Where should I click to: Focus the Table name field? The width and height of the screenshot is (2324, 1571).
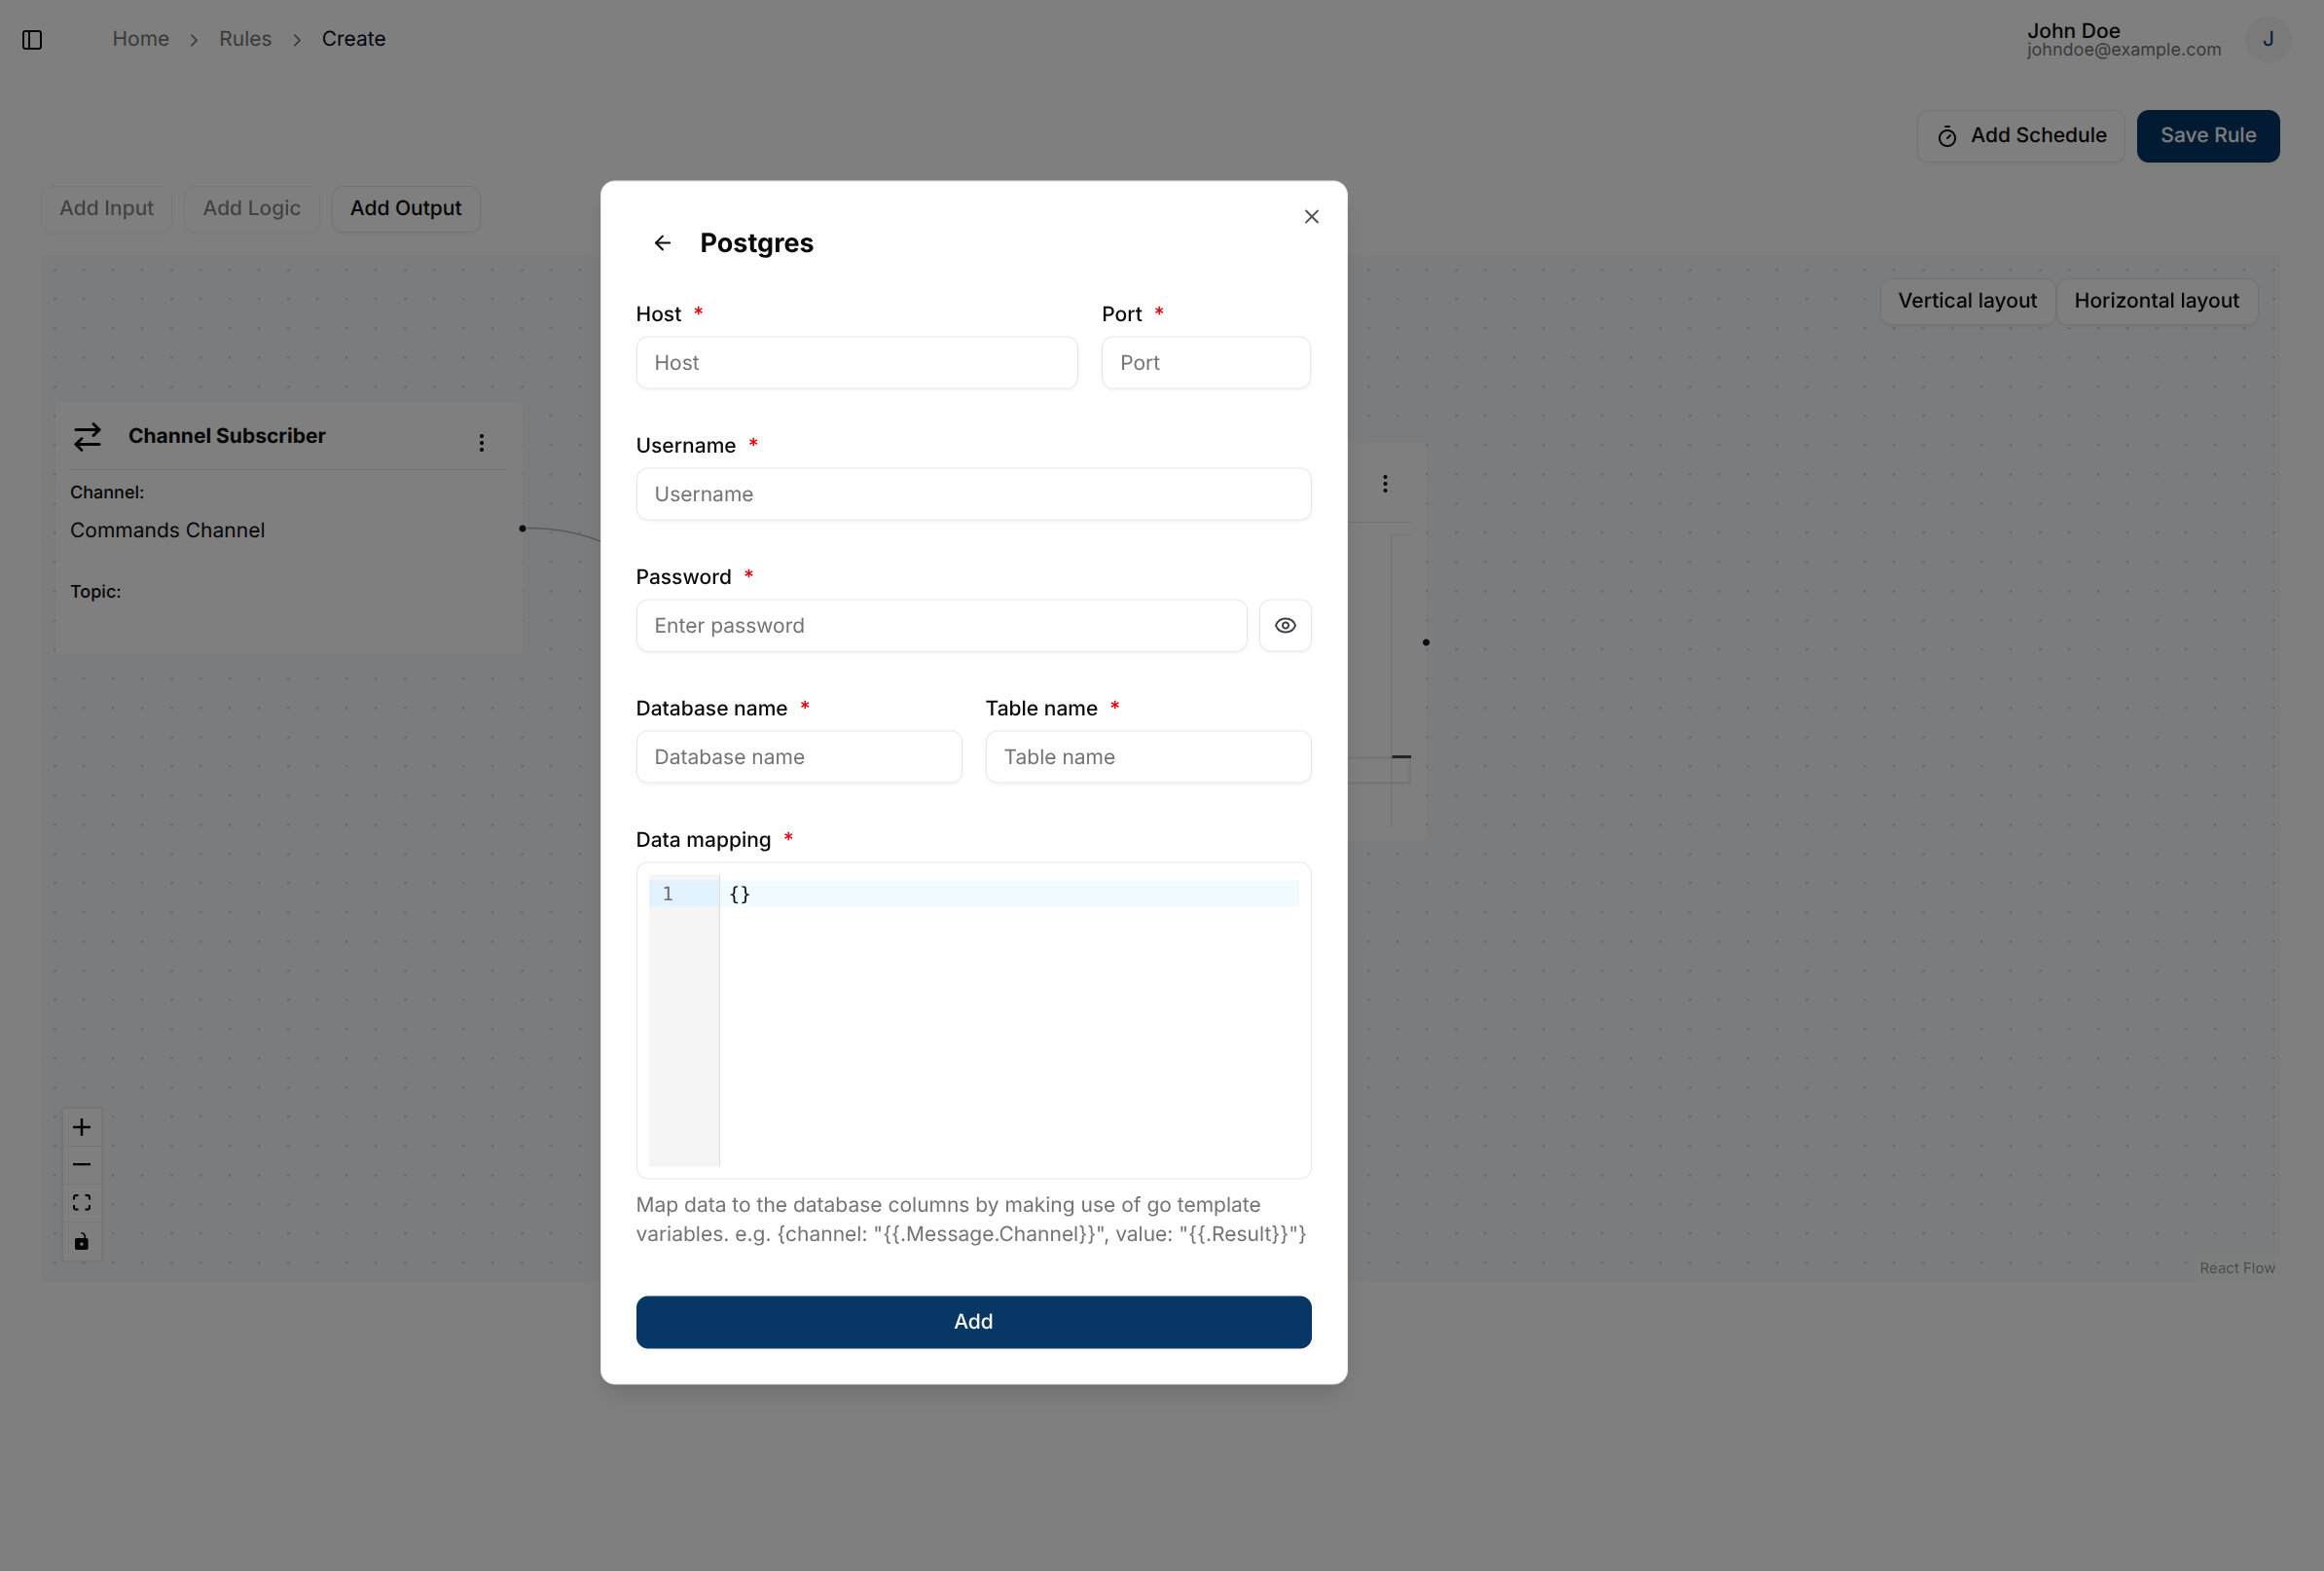1148,757
